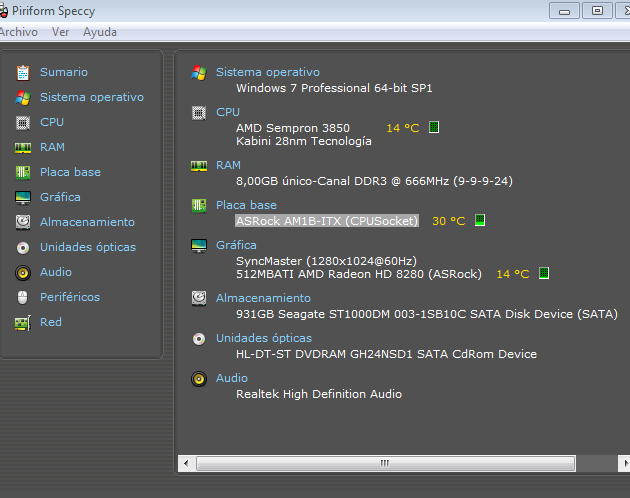Click the Speccy application icon in title bar
This screenshot has width=630, height=498.
(3, 11)
